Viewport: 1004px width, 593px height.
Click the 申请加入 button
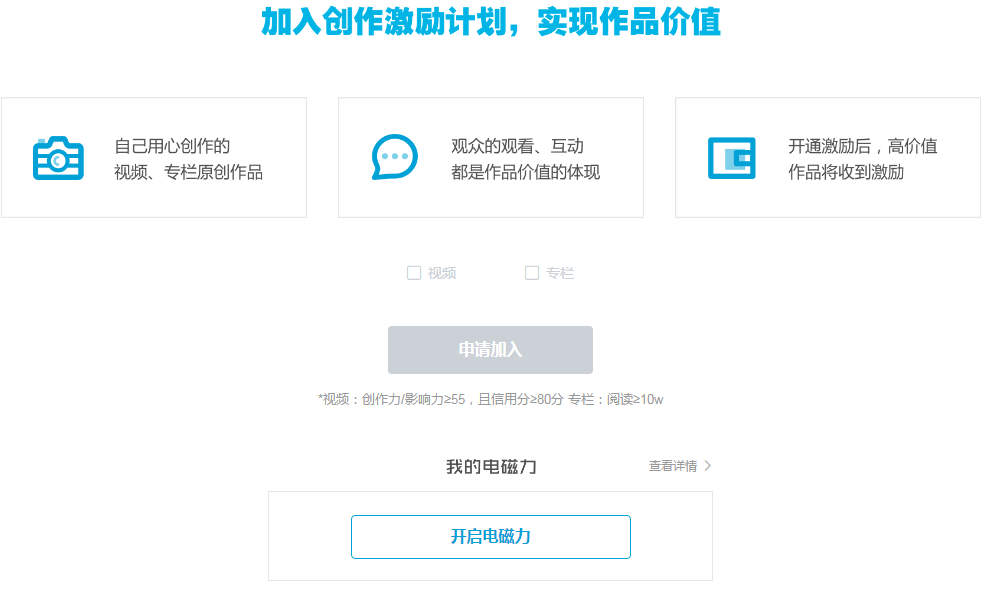pyautogui.click(x=490, y=350)
